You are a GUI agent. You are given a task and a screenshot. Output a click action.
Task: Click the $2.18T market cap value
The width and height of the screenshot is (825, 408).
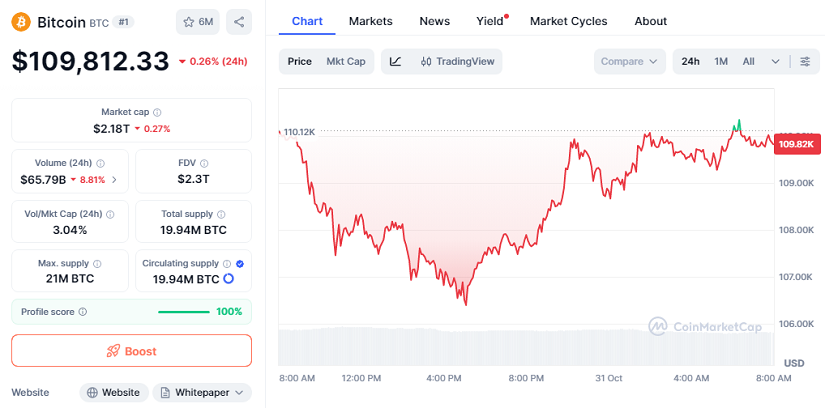tap(111, 128)
